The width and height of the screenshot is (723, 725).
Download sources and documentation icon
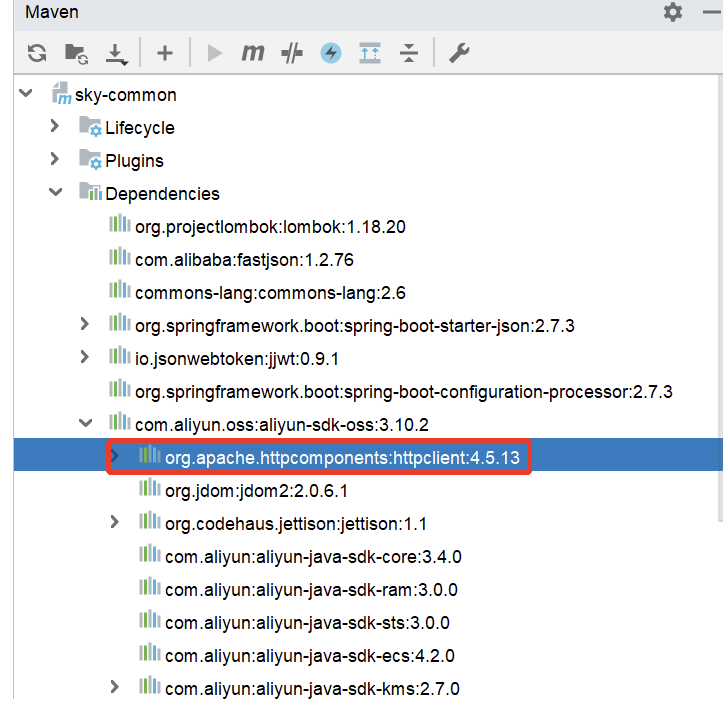116,54
